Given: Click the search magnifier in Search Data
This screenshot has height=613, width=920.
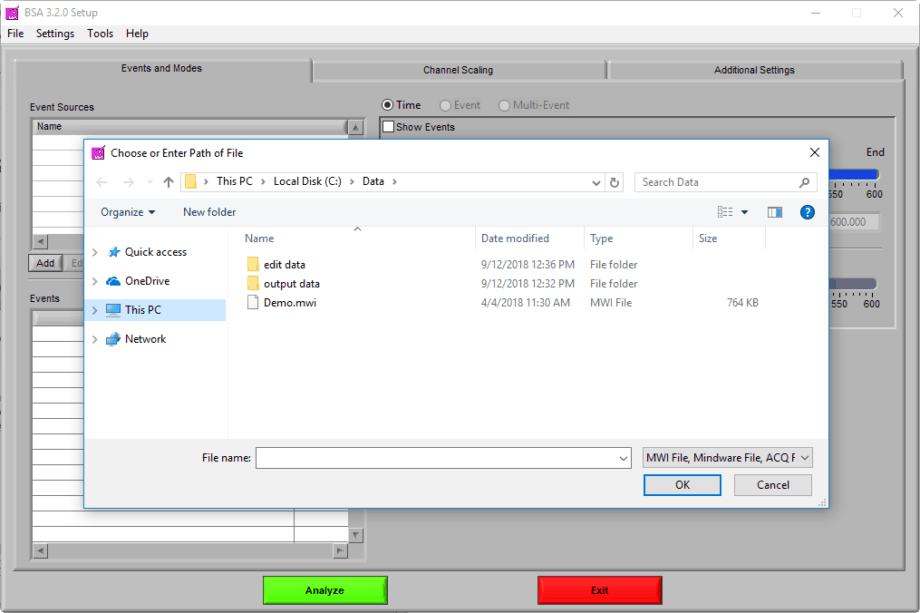Looking at the screenshot, I should pos(803,181).
